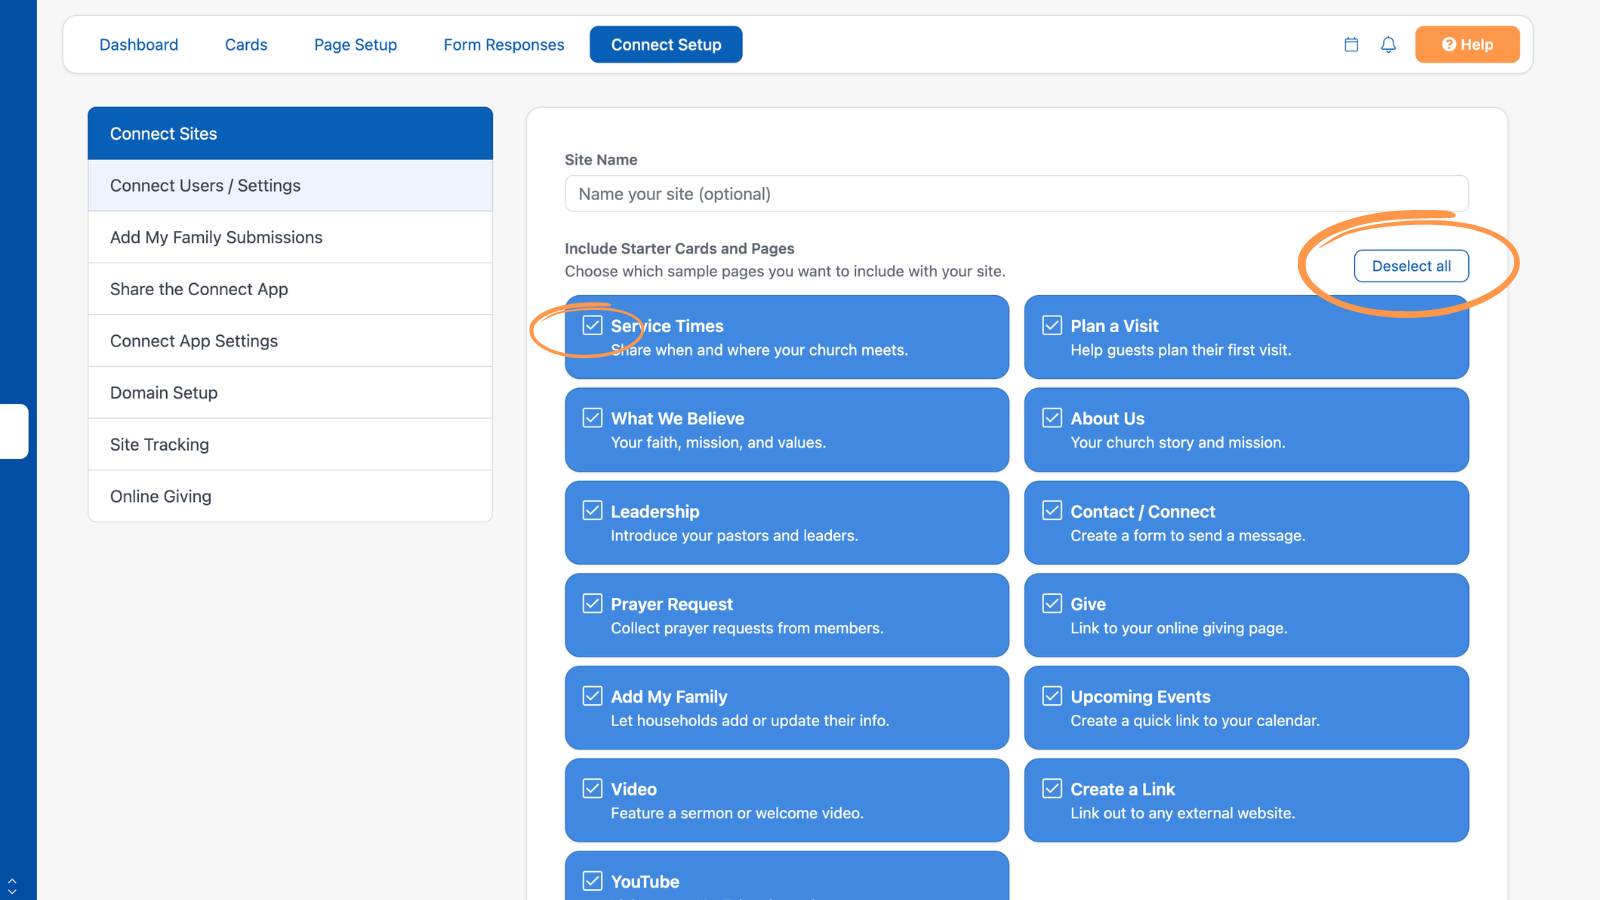This screenshot has width=1600, height=900.
Task: Uncheck the Upcoming Events checkbox
Action: point(1052,696)
